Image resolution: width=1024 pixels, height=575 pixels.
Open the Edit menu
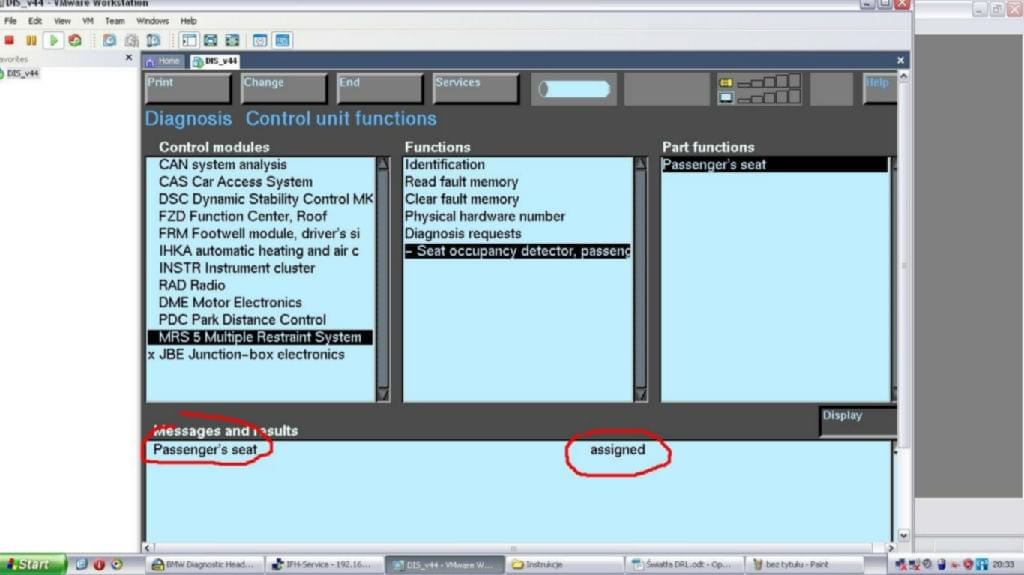[x=35, y=21]
